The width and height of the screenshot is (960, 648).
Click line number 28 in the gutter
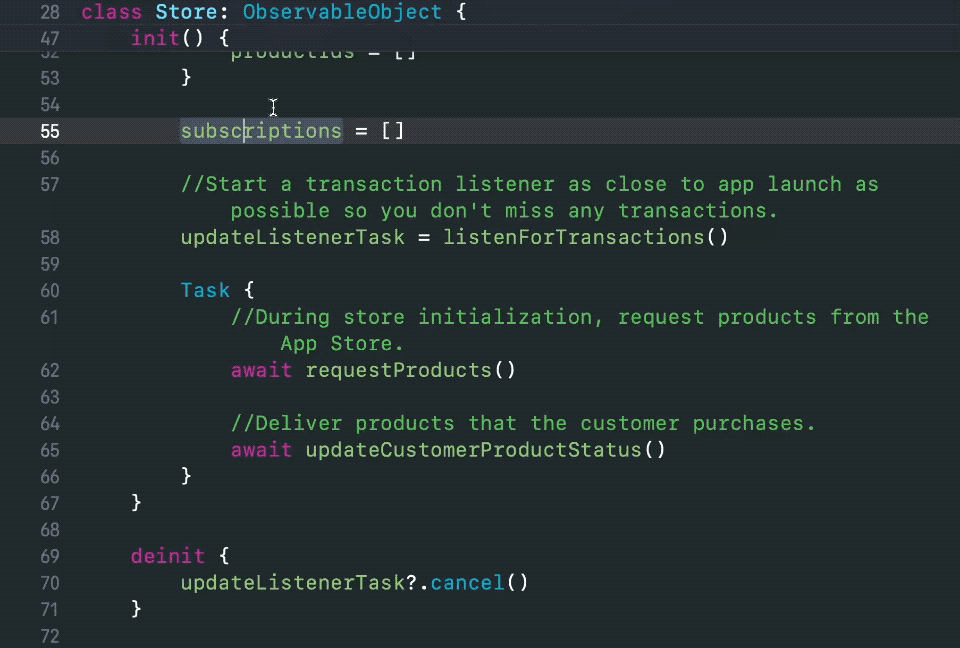click(x=50, y=12)
